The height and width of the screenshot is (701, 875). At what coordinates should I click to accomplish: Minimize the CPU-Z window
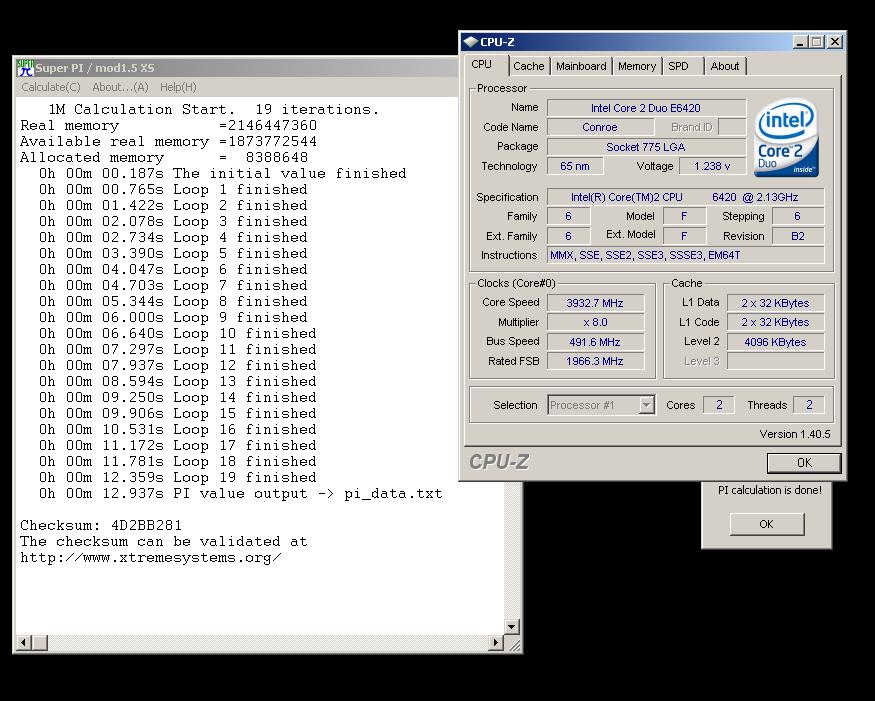pyautogui.click(x=800, y=42)
